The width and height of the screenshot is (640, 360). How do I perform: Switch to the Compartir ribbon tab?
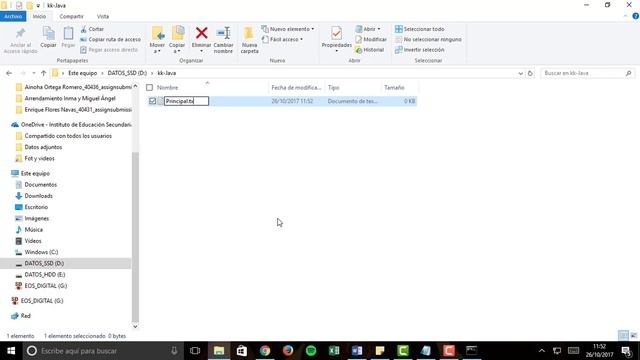[71, 16]
